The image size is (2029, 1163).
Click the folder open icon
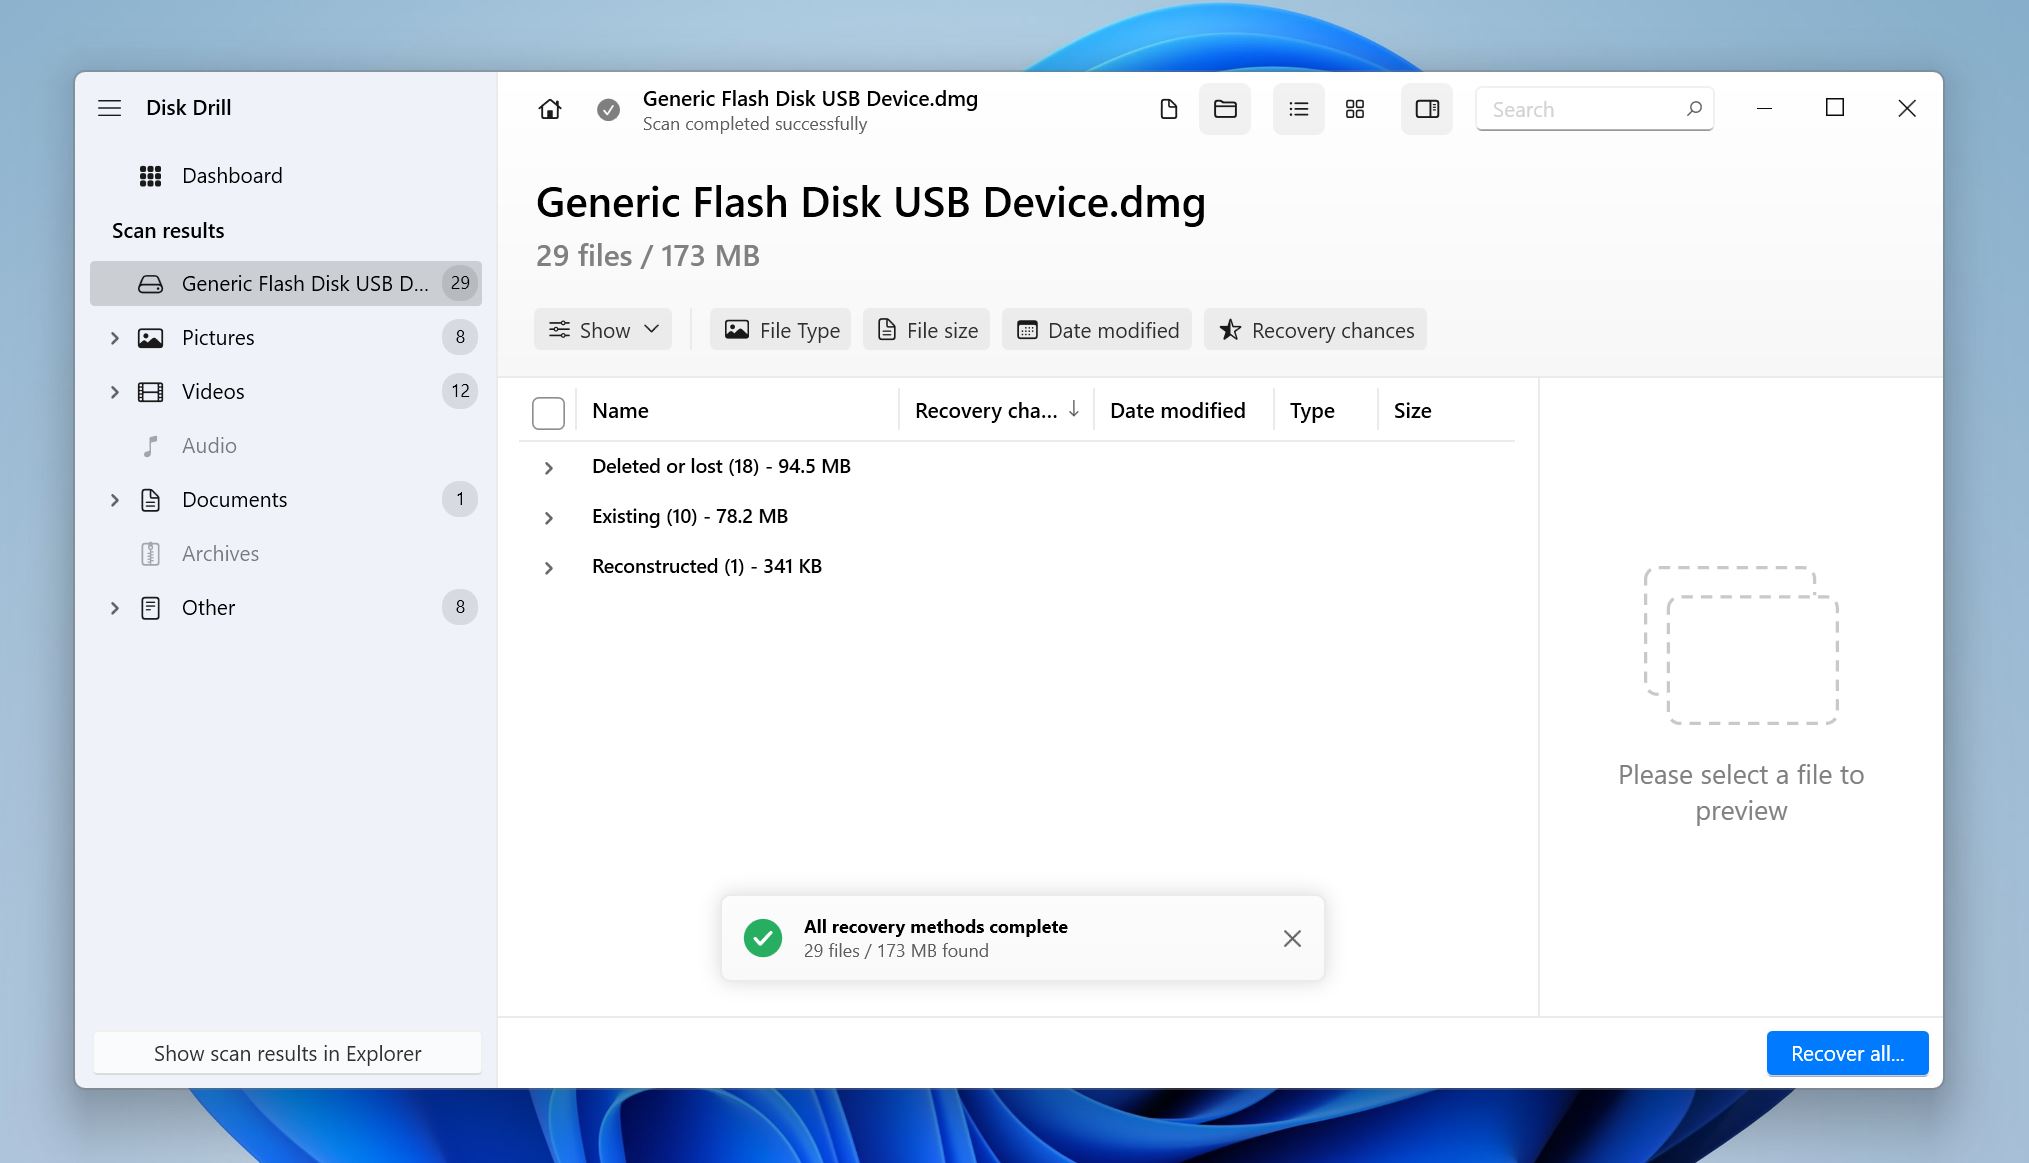click(x=1224, y=109)
